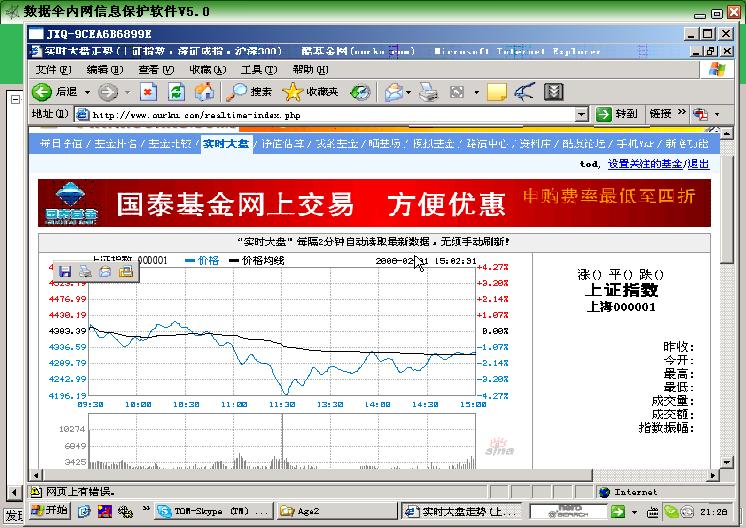Click the 实时大盘走势 taskbar button
This screenshot has width=746, height=528.
pyautogui.click(x=461, y=511)
